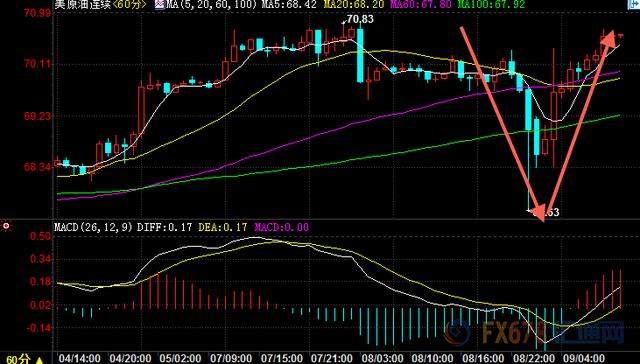Viewport: 640px width, 364px height.
Task: Click the purple MA60 value label
Action: [420, 5]
